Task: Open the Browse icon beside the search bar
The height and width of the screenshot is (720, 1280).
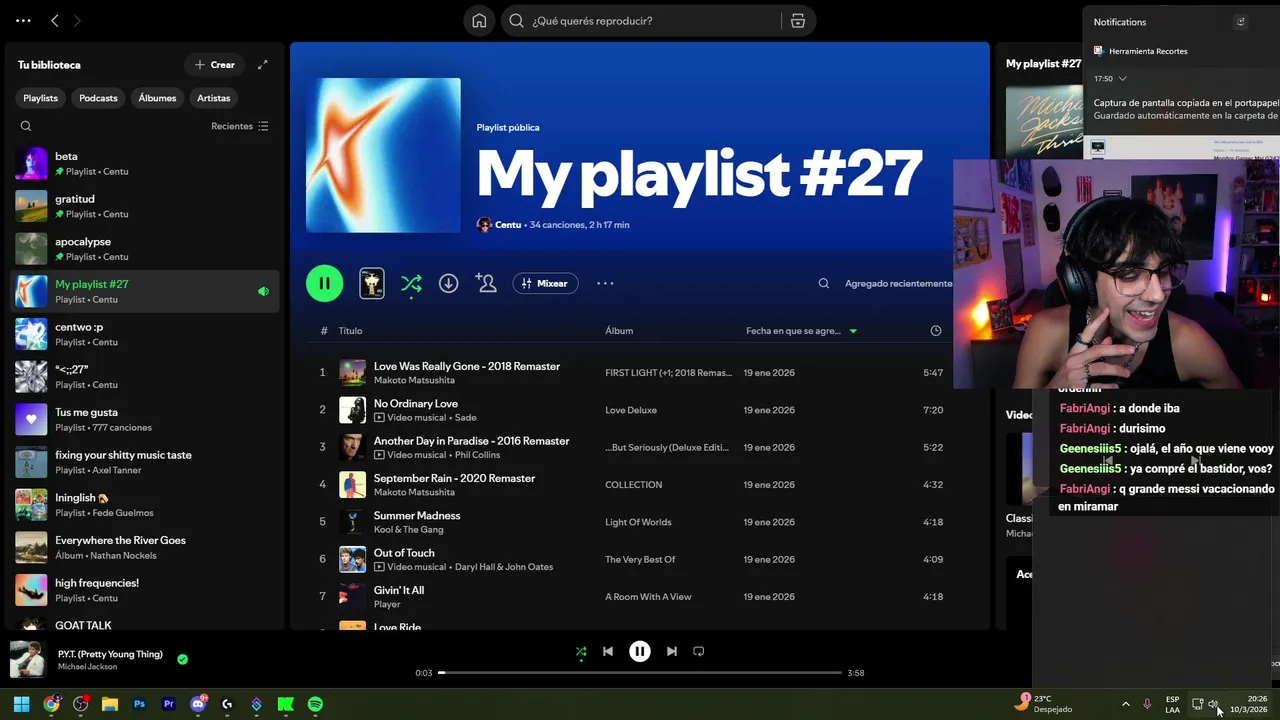Action: [x=798, y=21]
